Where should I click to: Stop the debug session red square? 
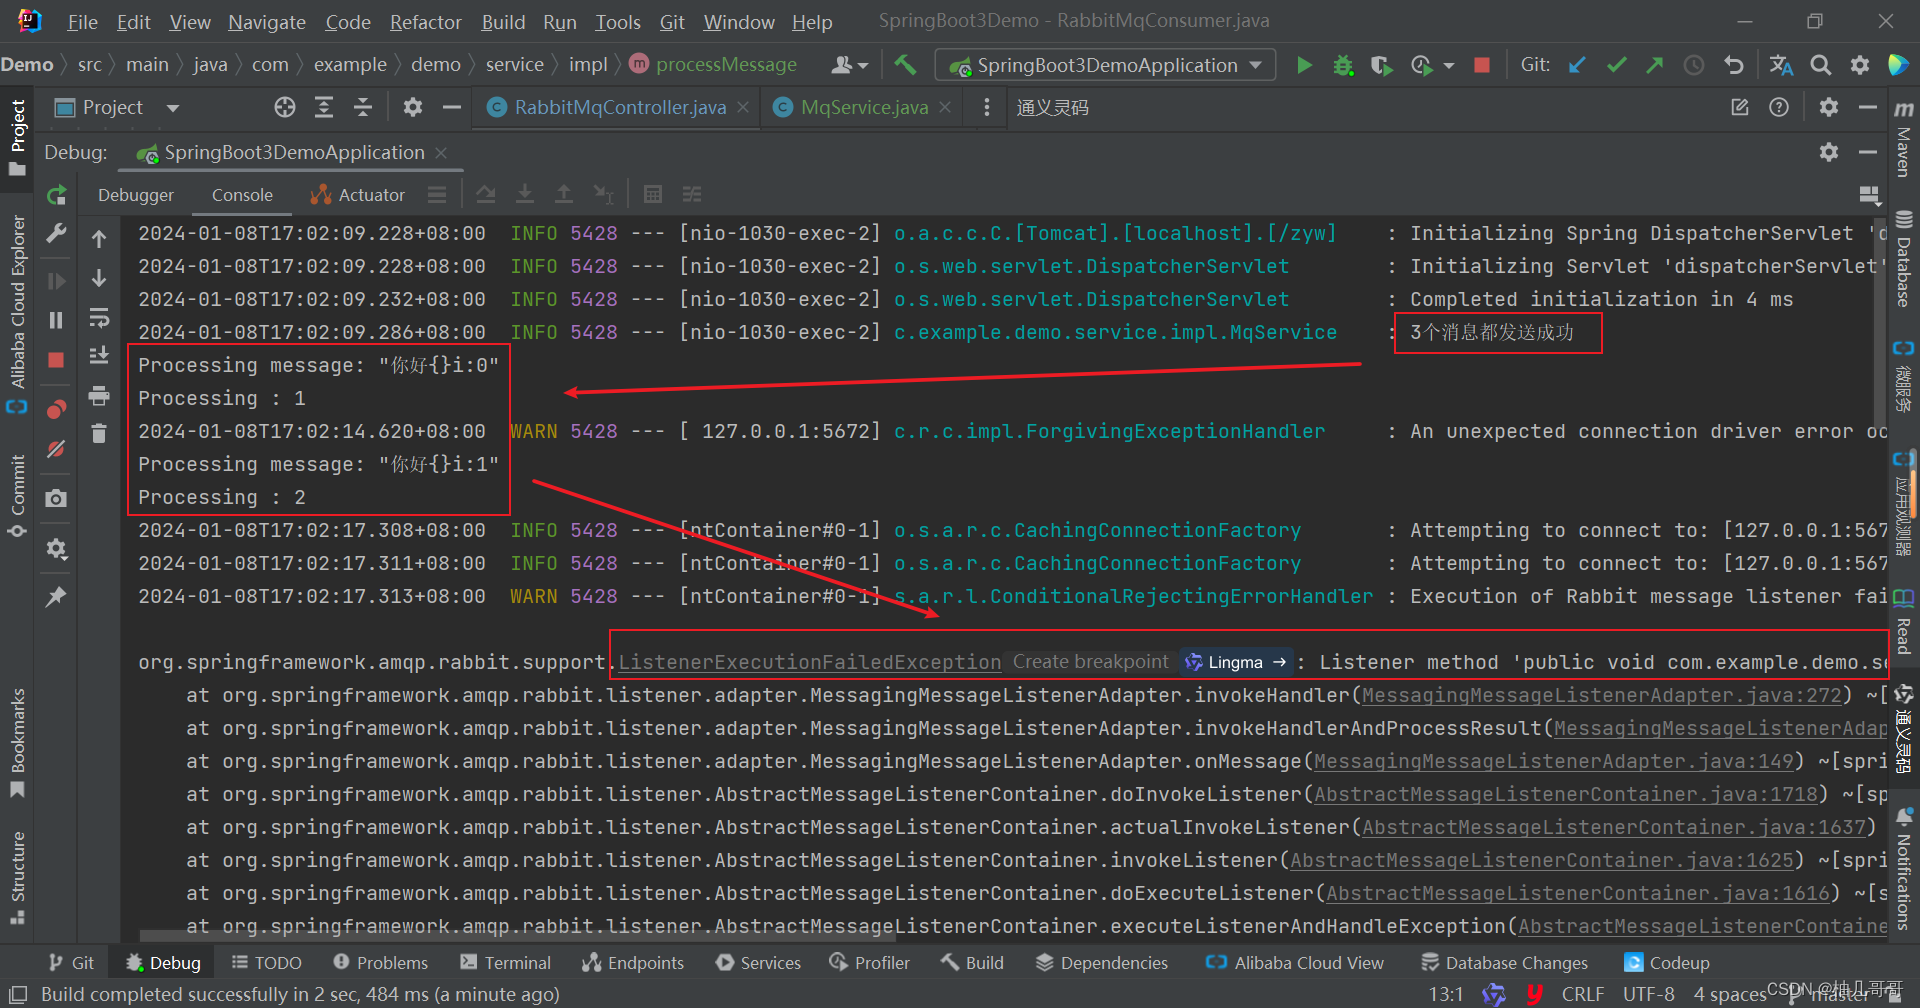(56, 360)
